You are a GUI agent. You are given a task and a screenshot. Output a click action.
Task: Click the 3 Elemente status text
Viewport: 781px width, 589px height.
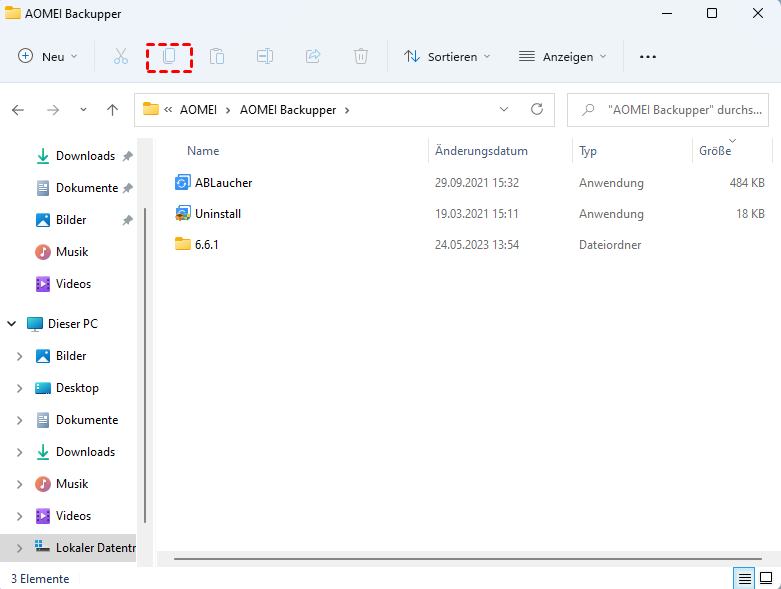click(40, 579)
